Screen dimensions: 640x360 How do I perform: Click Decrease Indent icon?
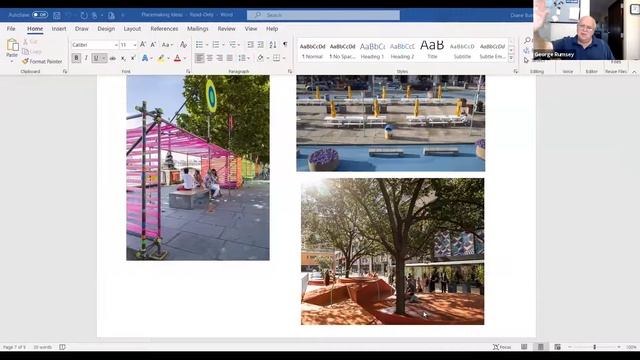pos(250,44)
